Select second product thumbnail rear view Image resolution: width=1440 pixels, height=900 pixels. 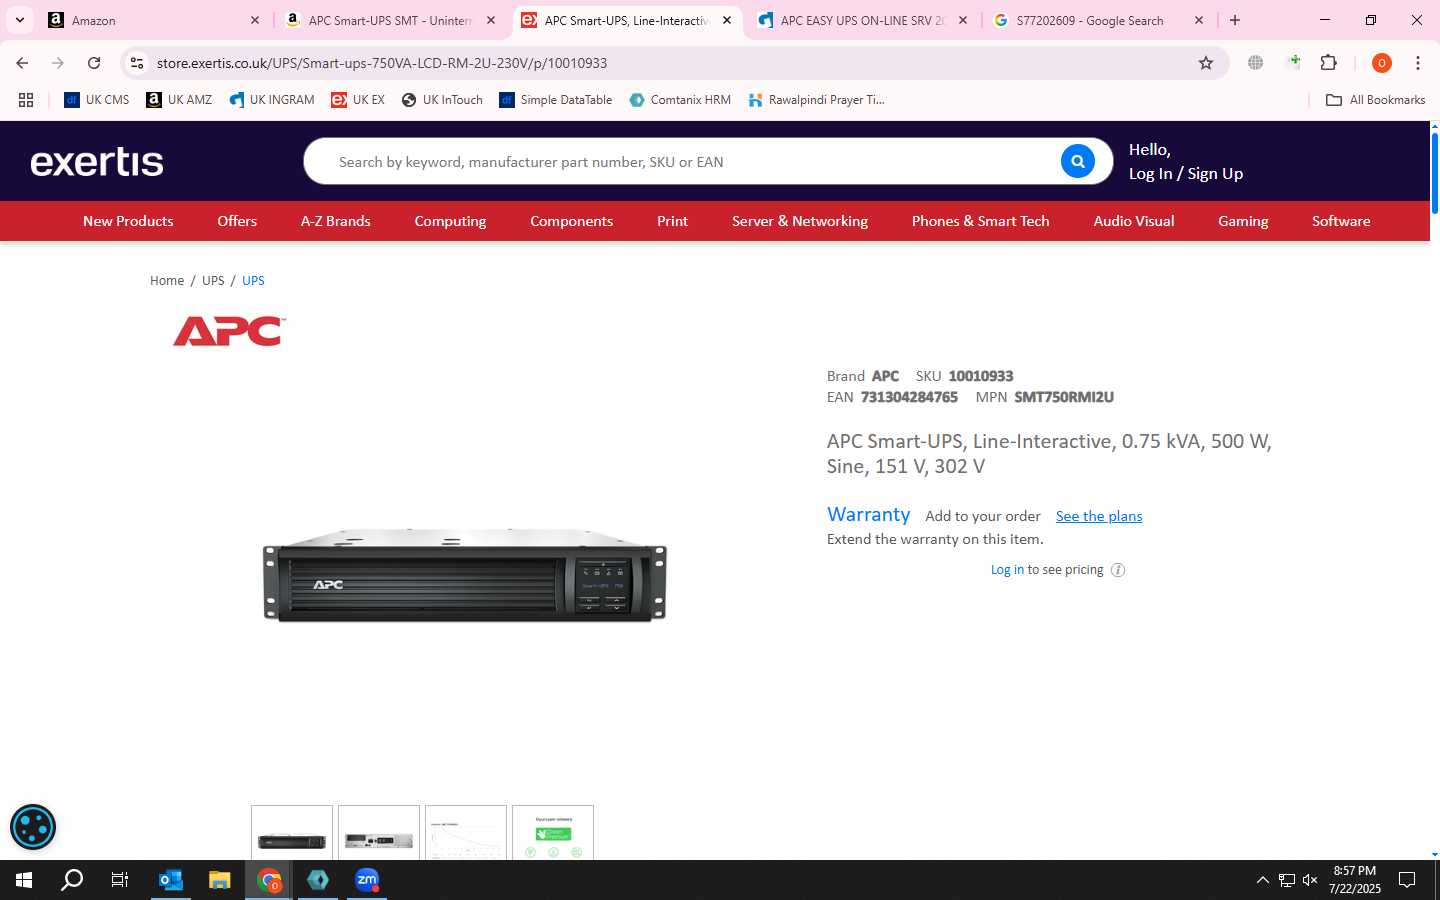[379, 832]
